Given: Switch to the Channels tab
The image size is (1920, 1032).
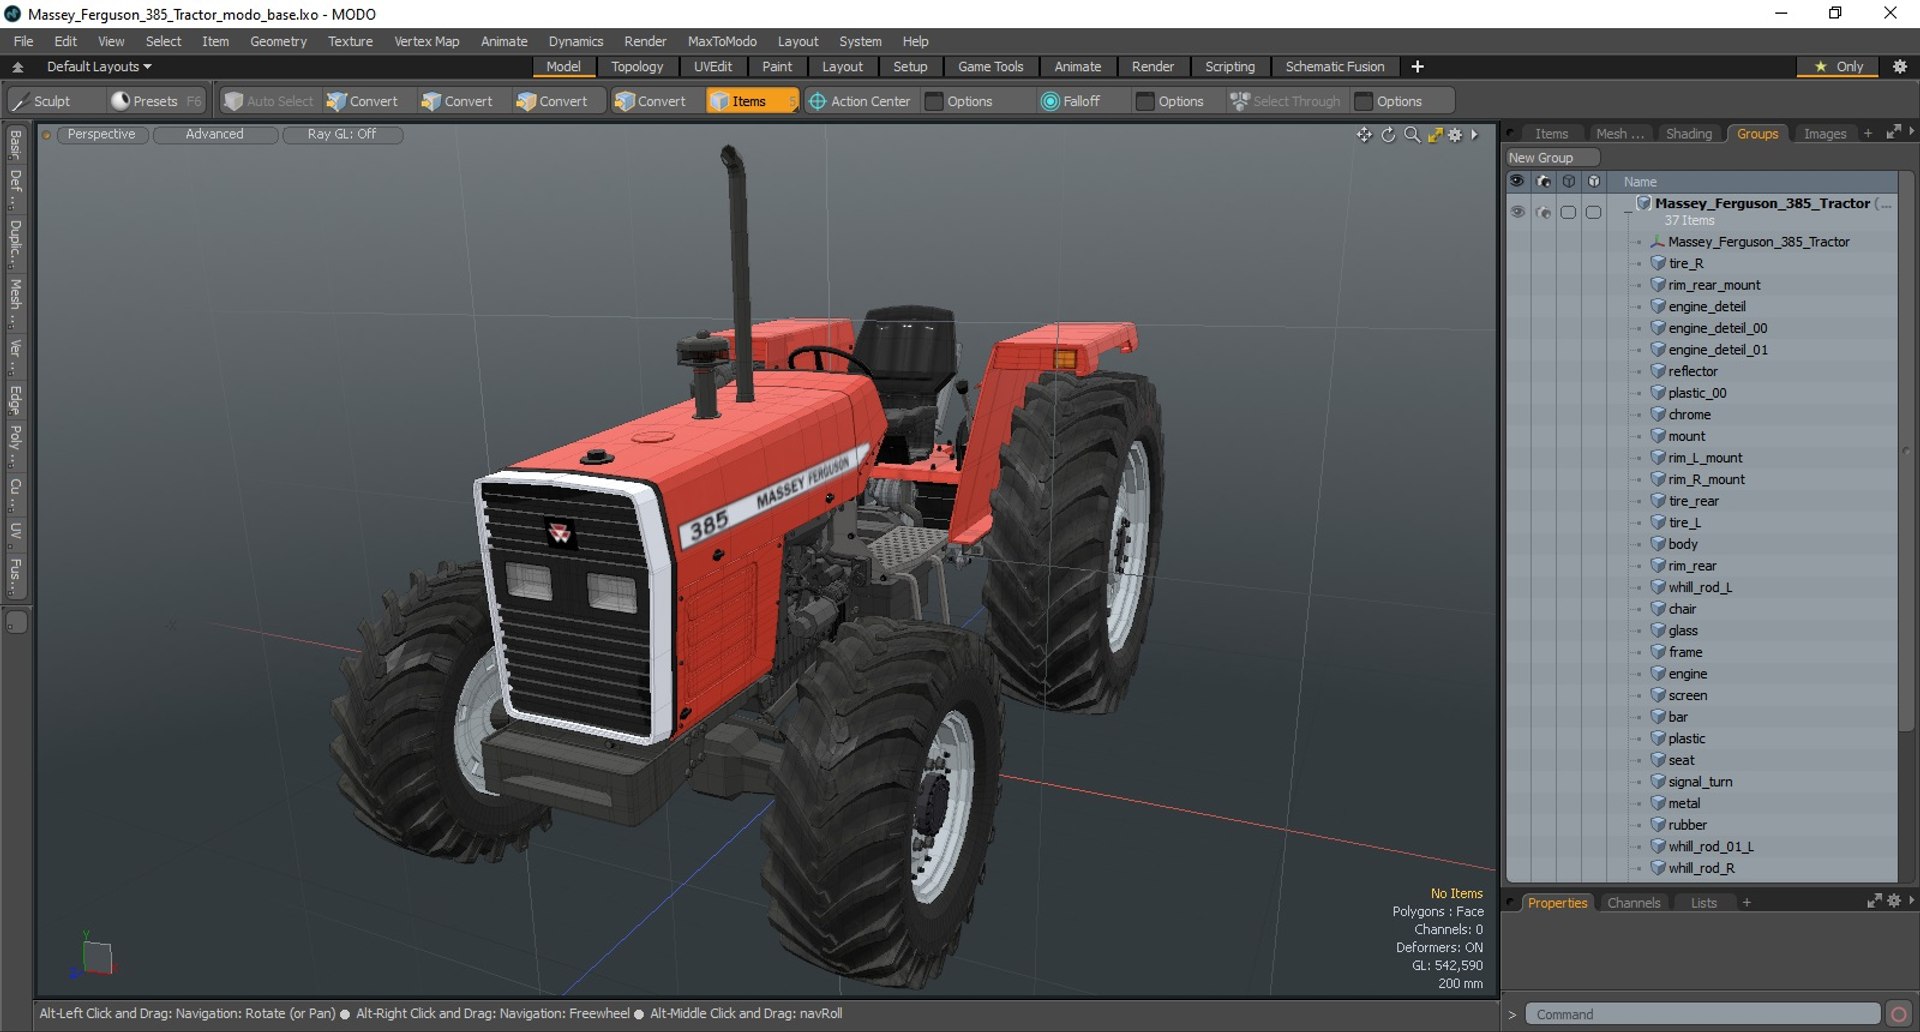Looking at the screenshot, I should click(x=1633, y=903).
